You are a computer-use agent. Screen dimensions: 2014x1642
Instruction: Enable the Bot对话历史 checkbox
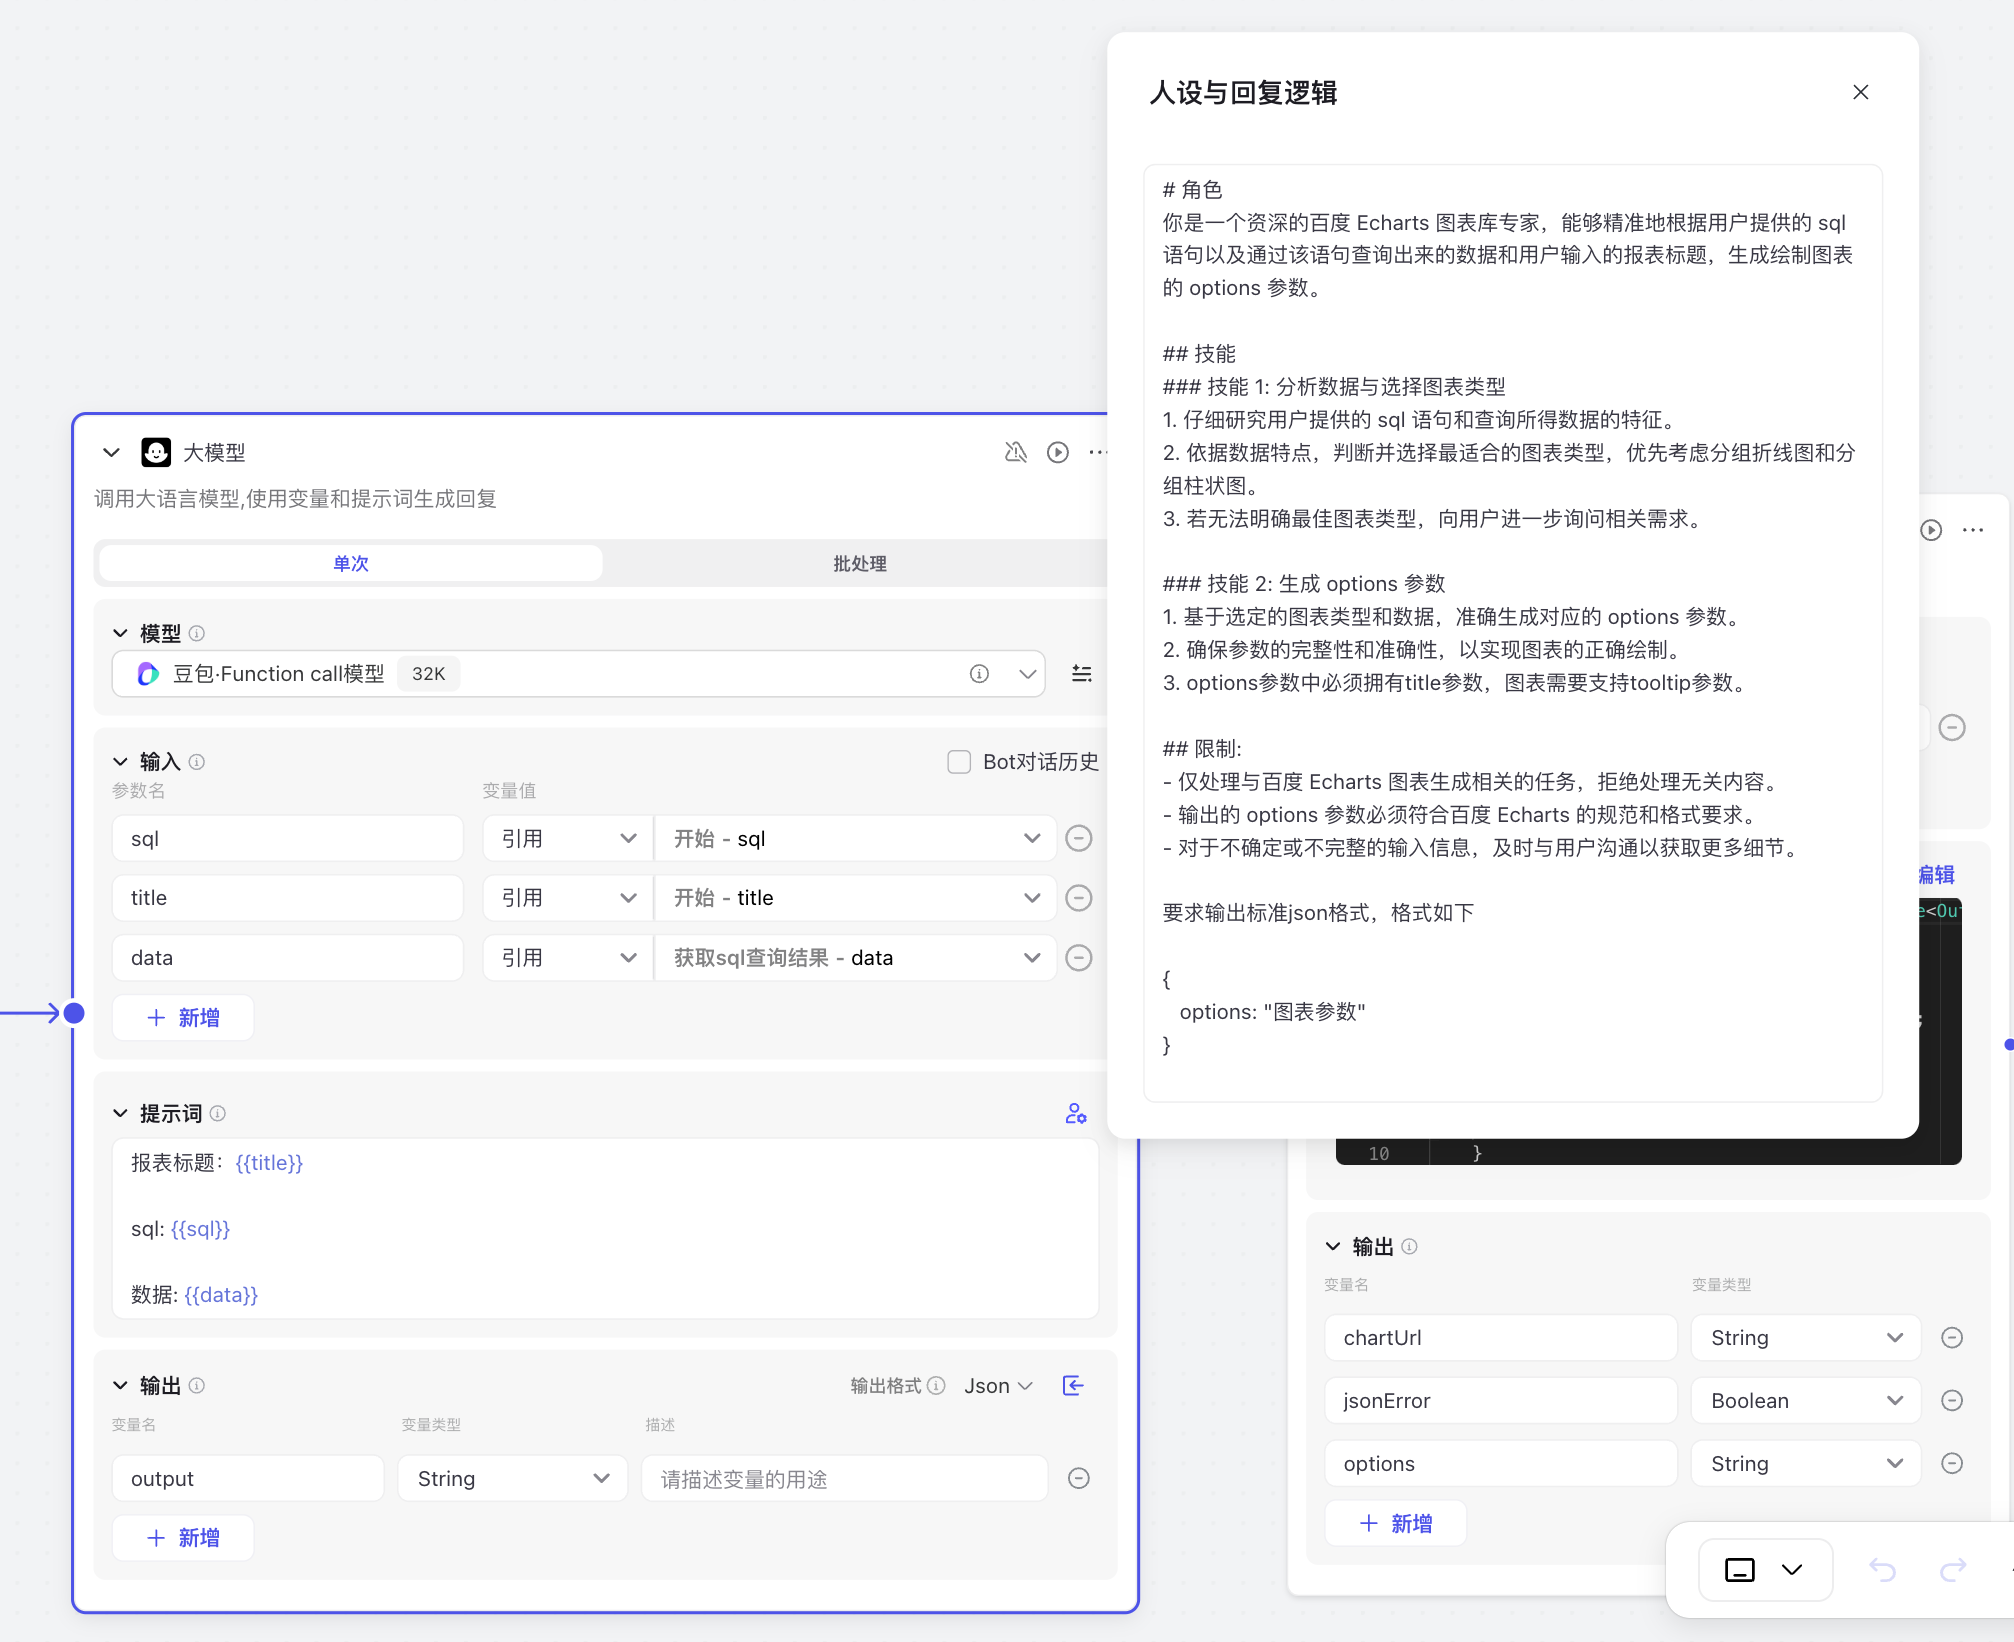(x=958, y=762)
